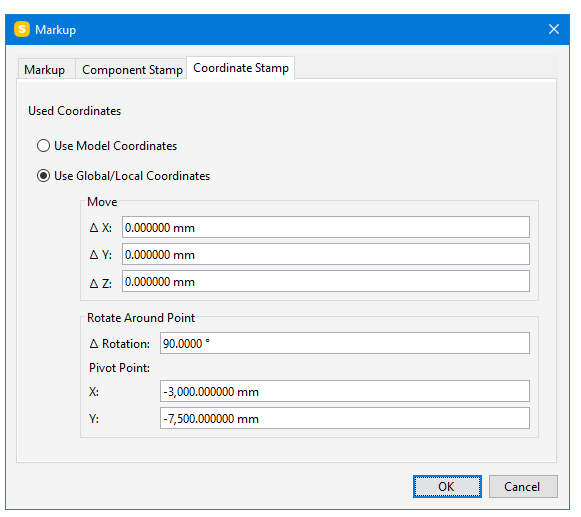Click the Move group label
The image size is (581, 517).
click(102, 202)
